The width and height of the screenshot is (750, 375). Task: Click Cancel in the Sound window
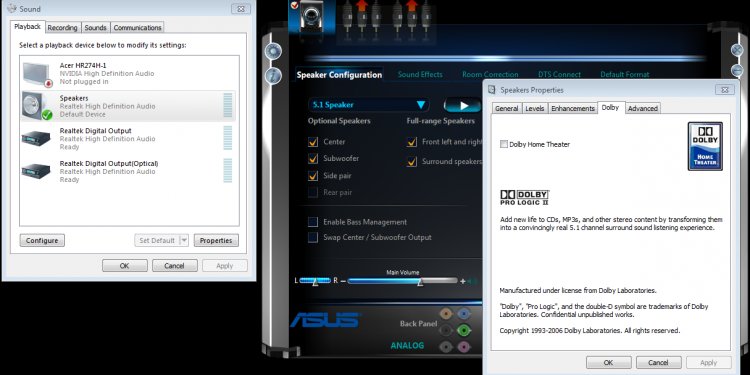click(x=175, y=266)
